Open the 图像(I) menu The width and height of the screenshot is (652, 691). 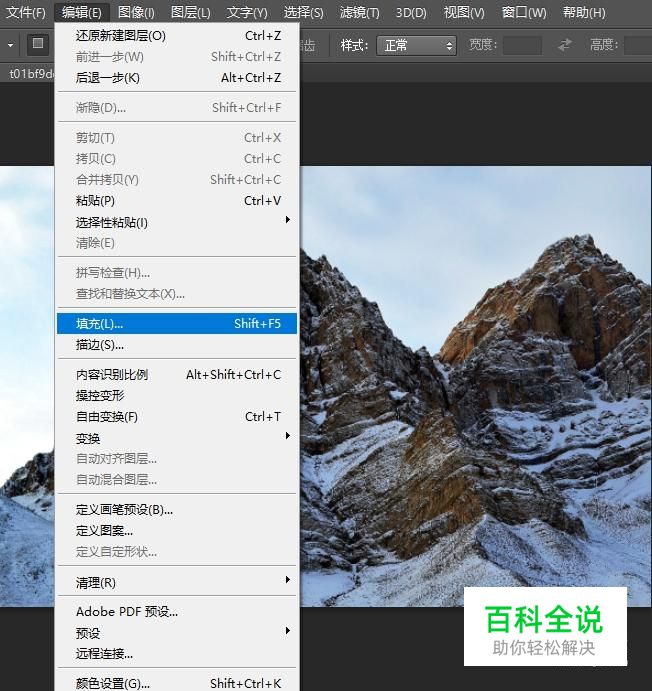136,12
